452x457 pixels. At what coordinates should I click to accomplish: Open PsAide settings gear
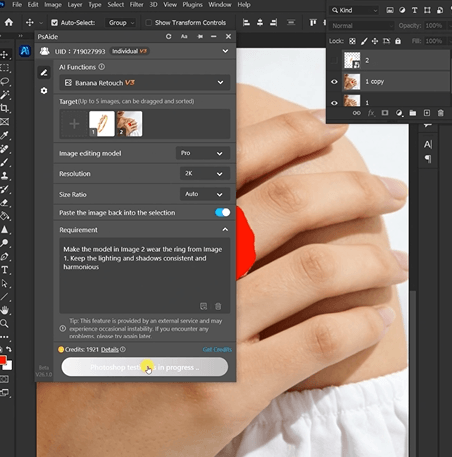(44, 91)
